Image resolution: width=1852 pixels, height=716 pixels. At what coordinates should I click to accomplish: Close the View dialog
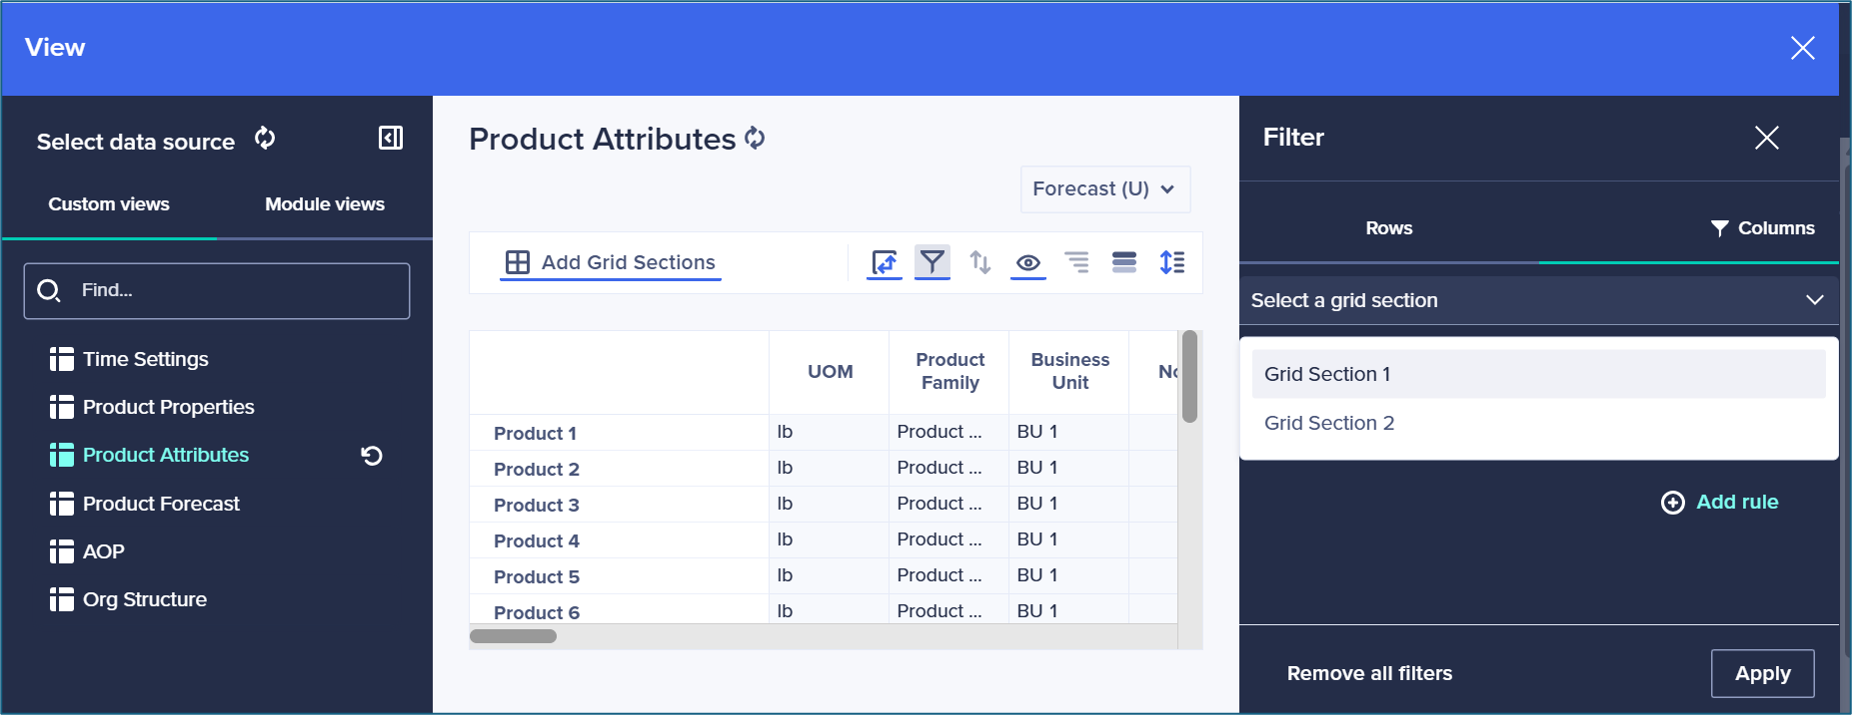click(x=1803, y=48)
